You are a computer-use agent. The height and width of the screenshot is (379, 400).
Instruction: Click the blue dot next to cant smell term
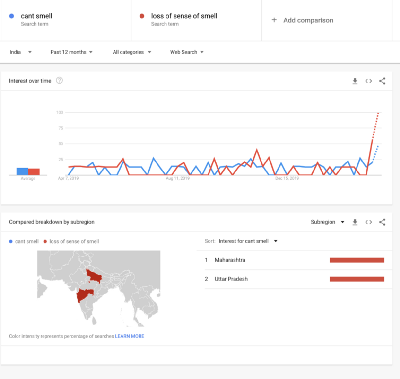[x=12, y=16]
